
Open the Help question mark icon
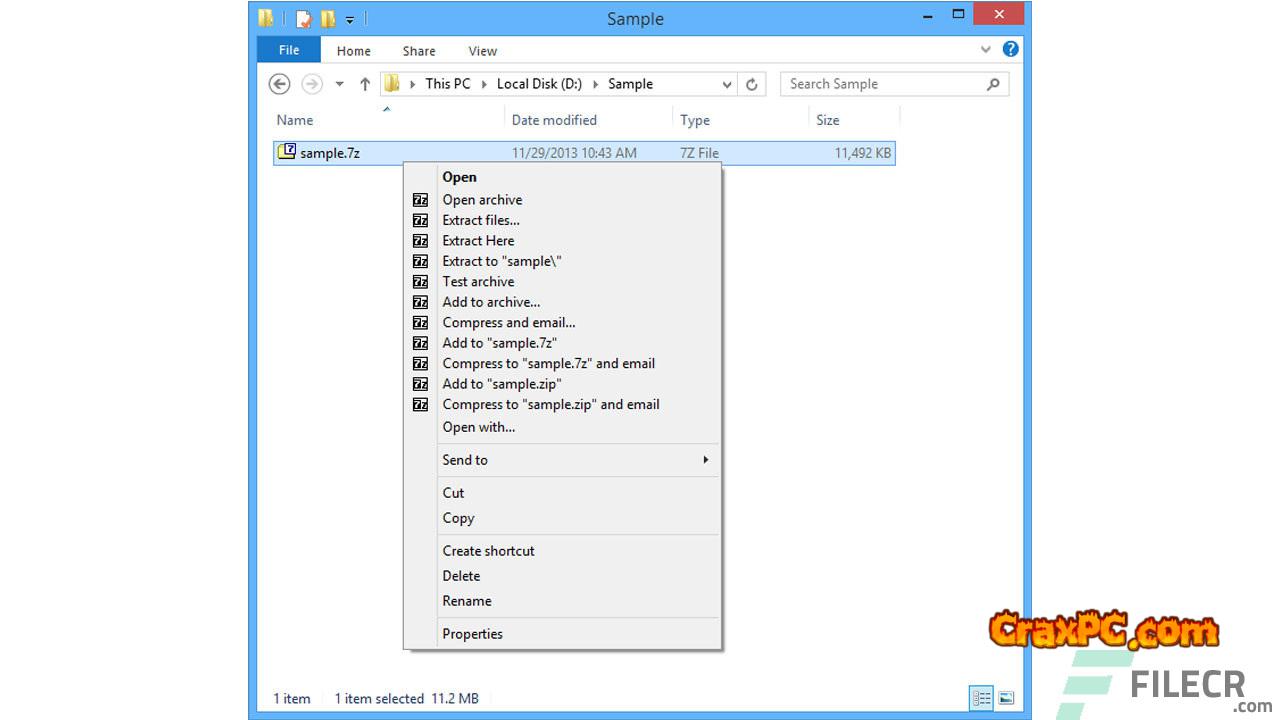[x=1010, y=49]
